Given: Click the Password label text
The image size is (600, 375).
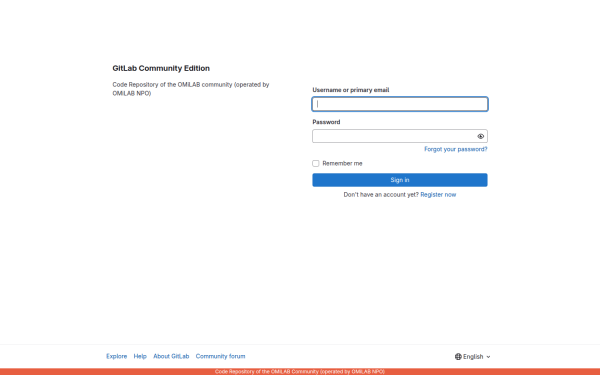Looking at the screenshot, I should tap(326, 122).
